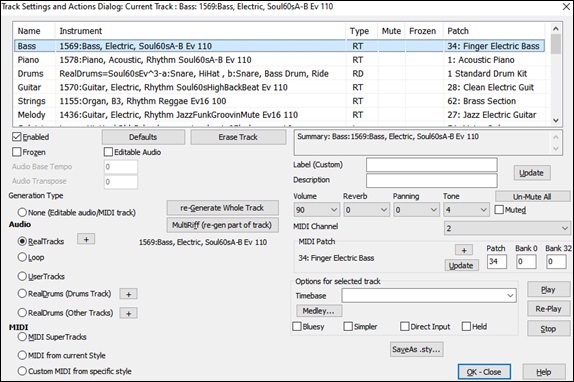Viewport: 574px width, 382px height.
Task: Open the Panning dropdown
Action: click(x=416, y=210)
